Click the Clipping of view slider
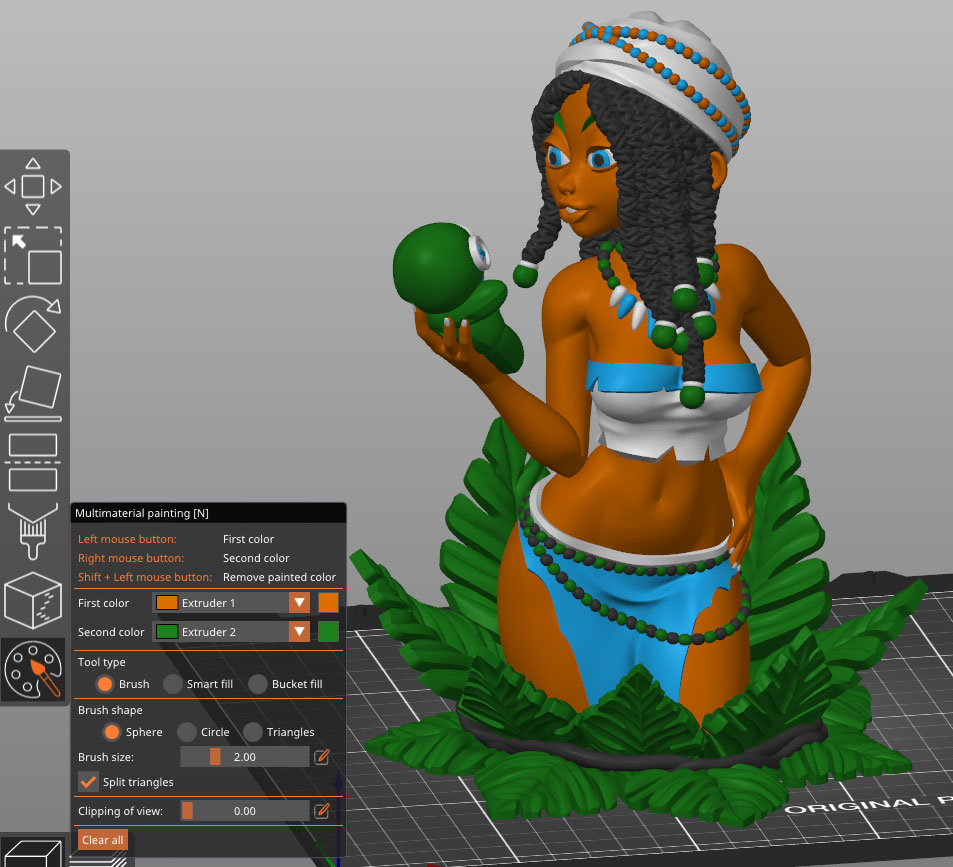Viewport: 953px width, 867px height. point(244,811)
